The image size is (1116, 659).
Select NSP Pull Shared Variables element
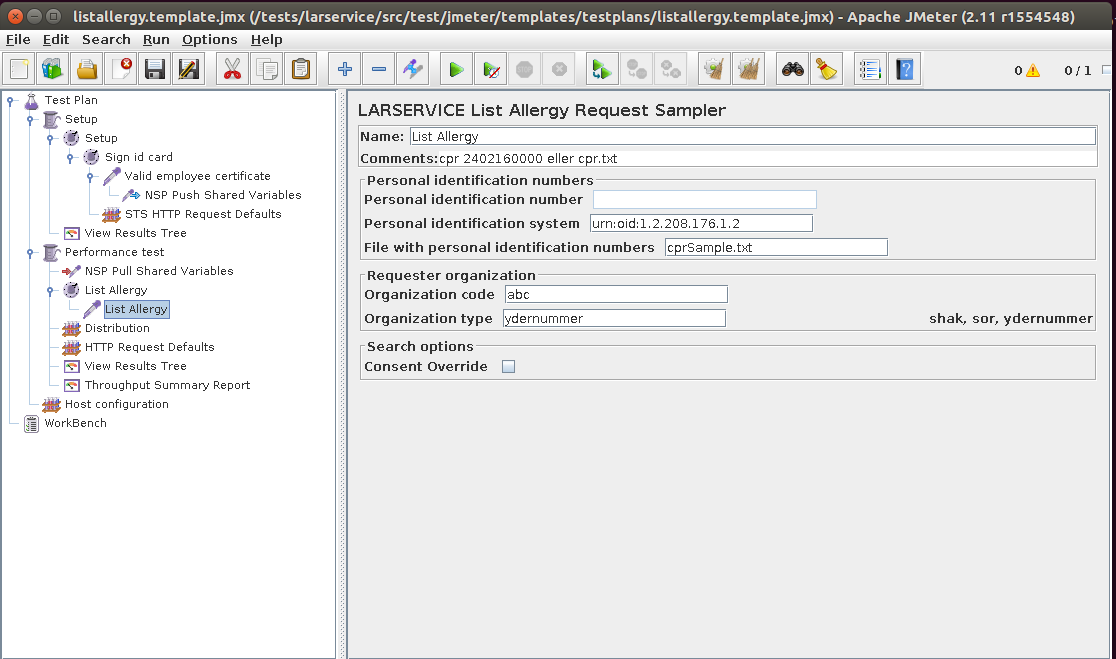pos(158,271)
